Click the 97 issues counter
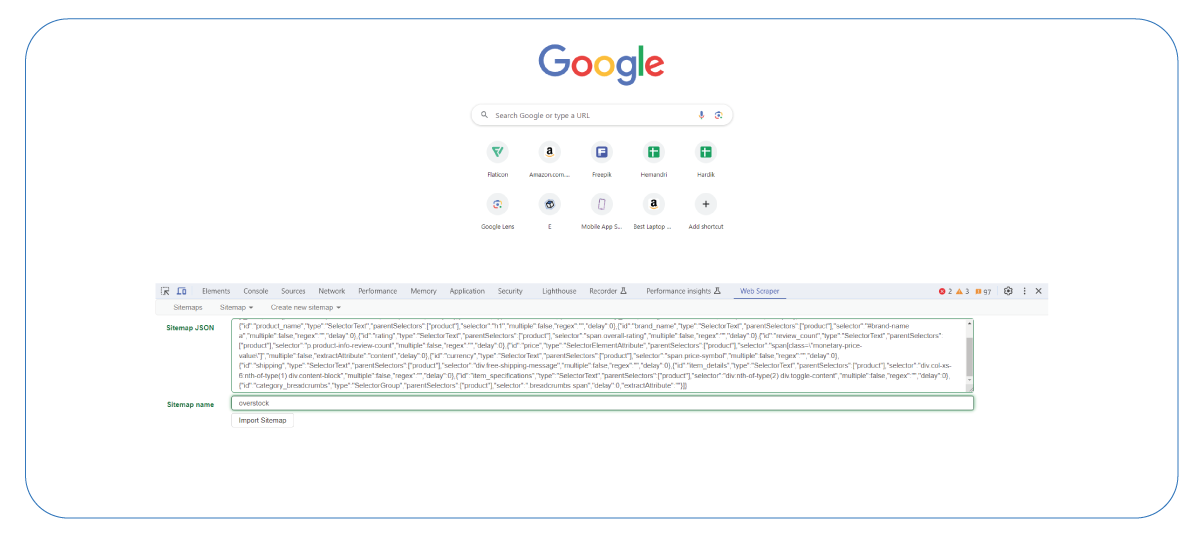The width and height of the screenshot is (1203, 534). 983,291
